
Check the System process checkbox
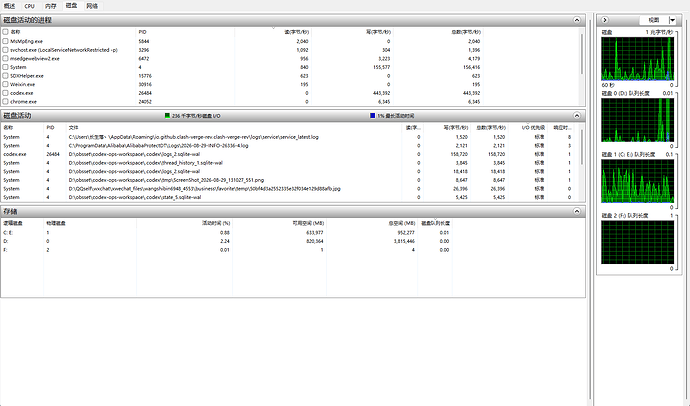pos(5,67)
